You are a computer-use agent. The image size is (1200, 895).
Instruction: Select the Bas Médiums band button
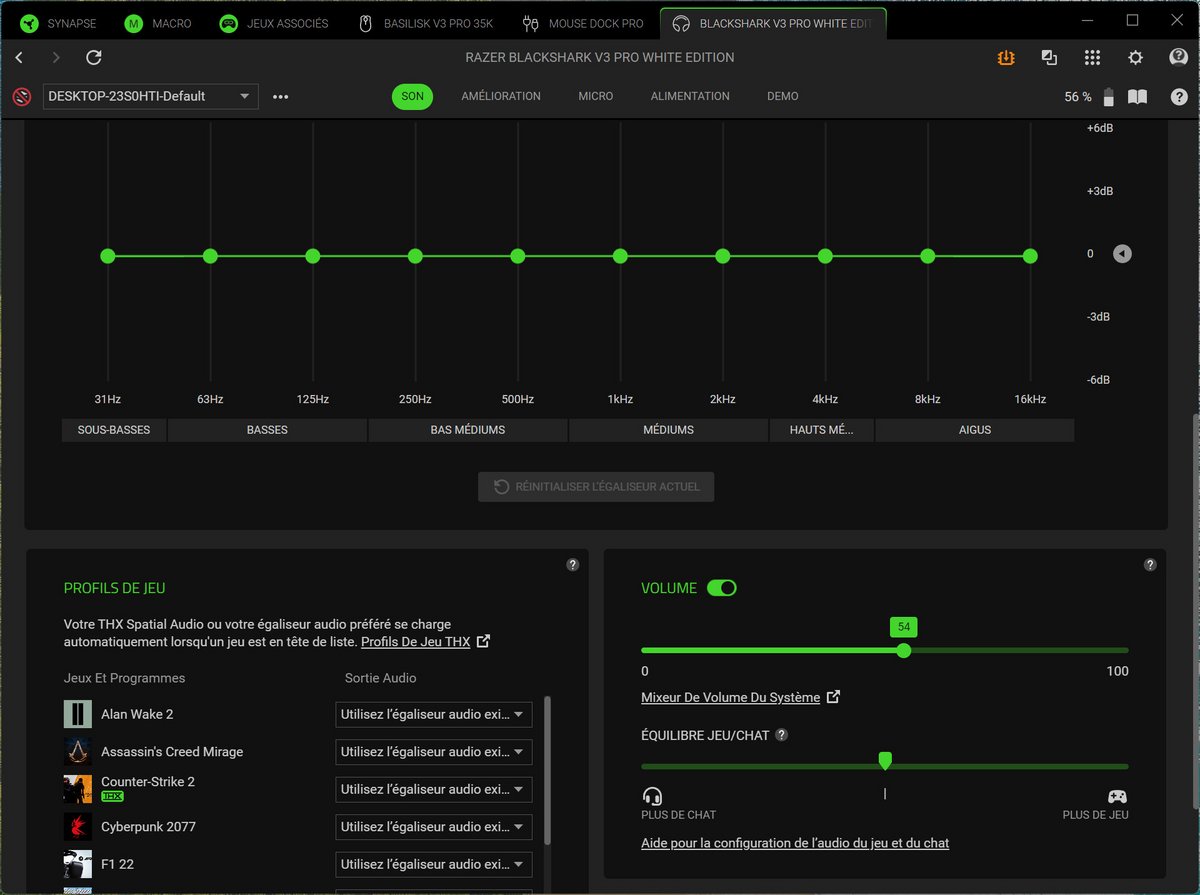pos(468,430)
